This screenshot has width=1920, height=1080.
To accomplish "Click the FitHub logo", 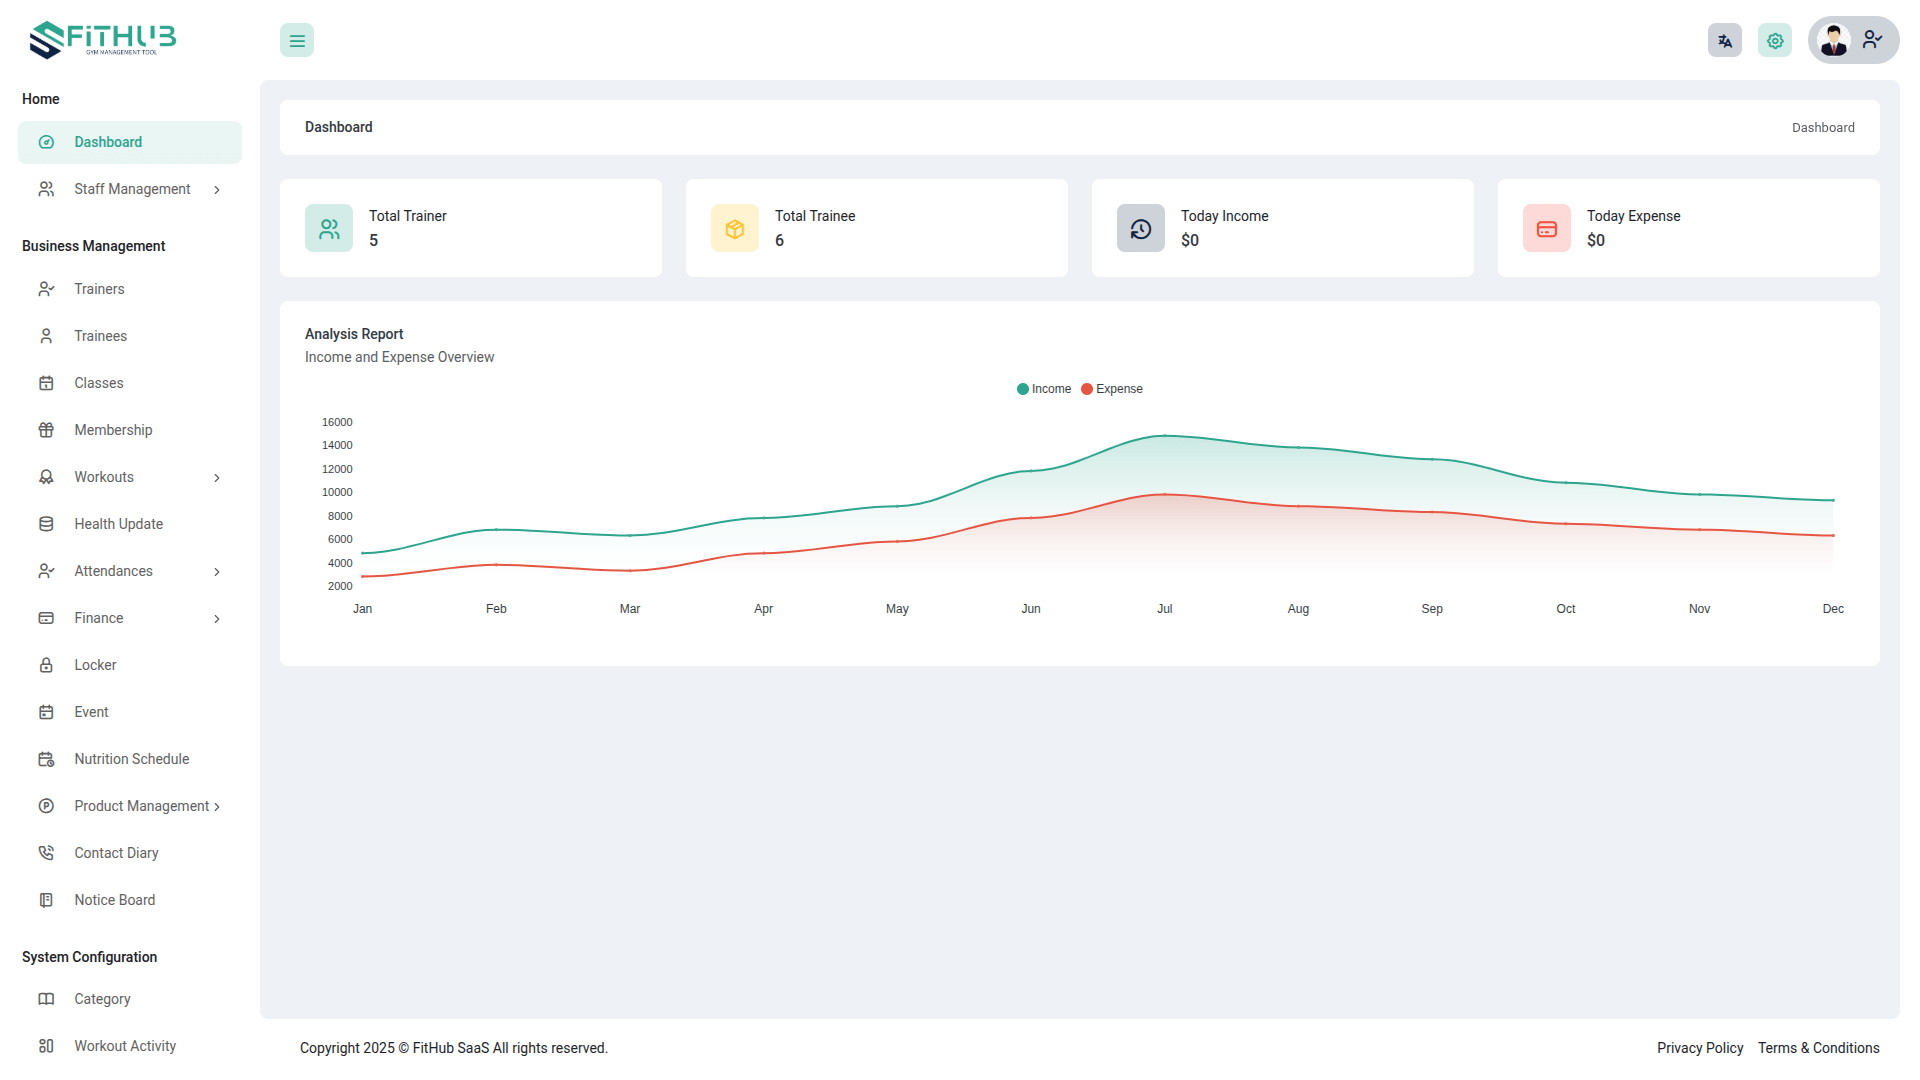I will [103, 40].
